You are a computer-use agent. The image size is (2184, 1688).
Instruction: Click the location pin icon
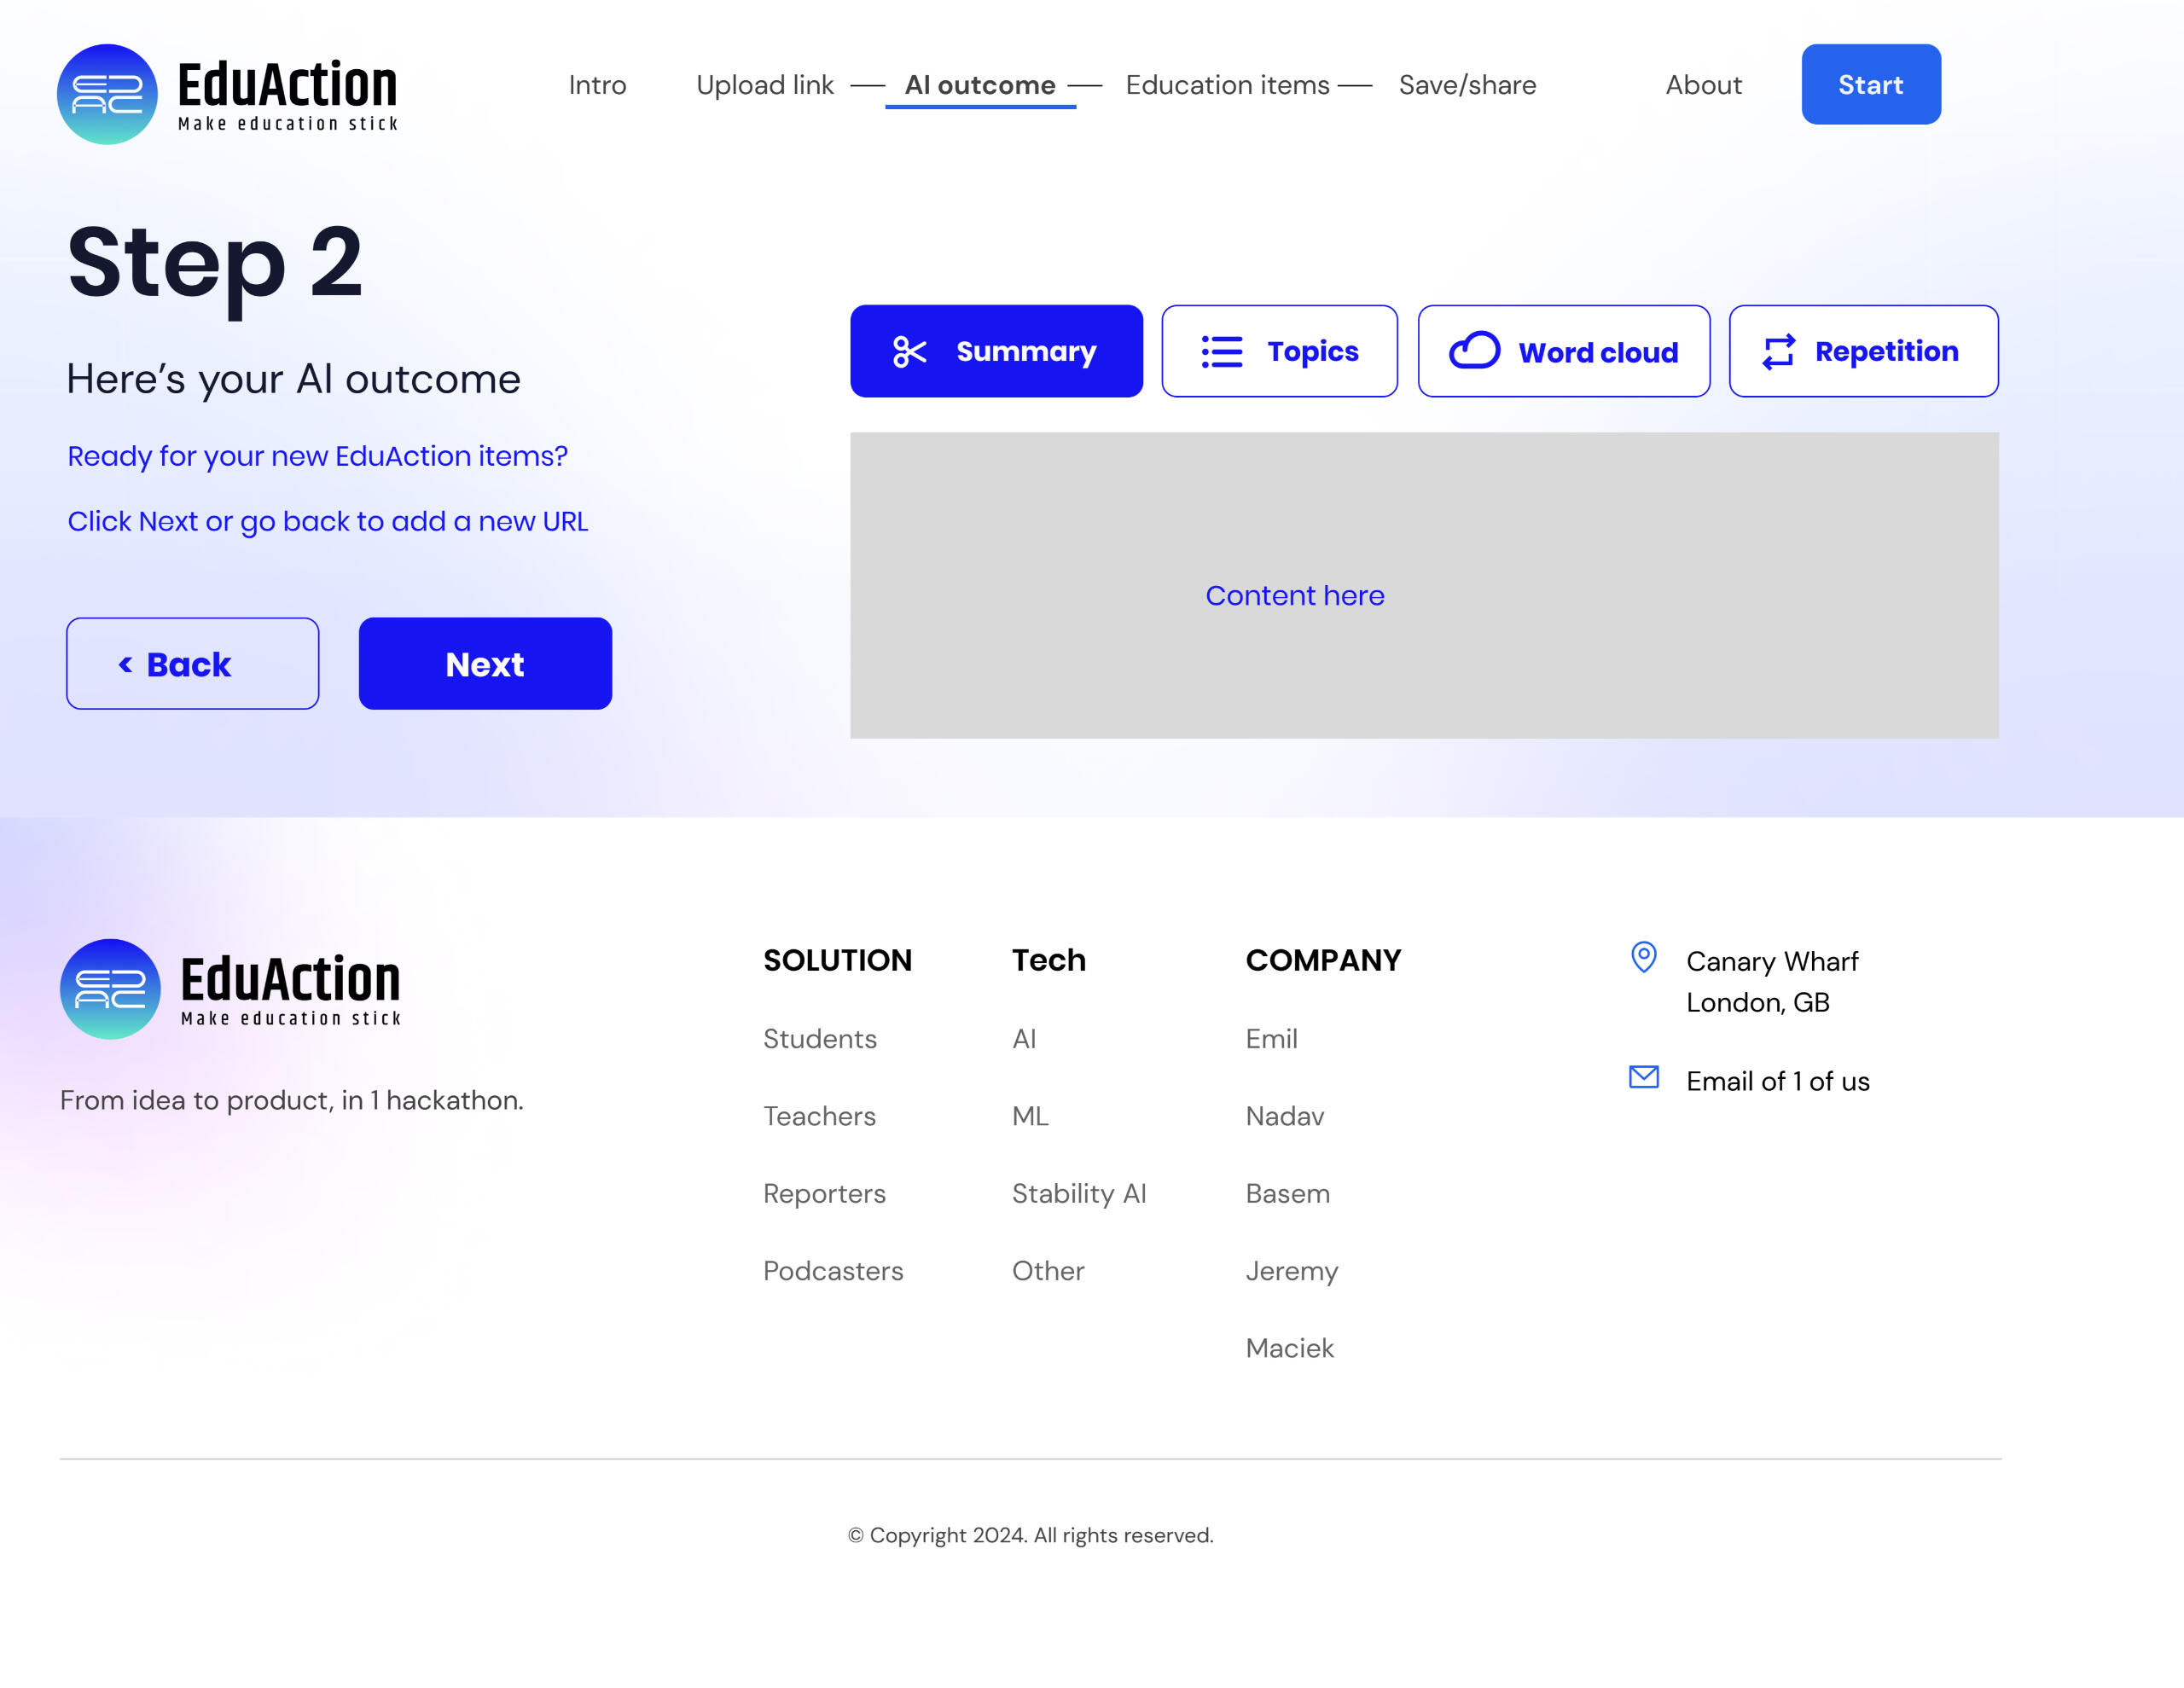coord(1643,957)
